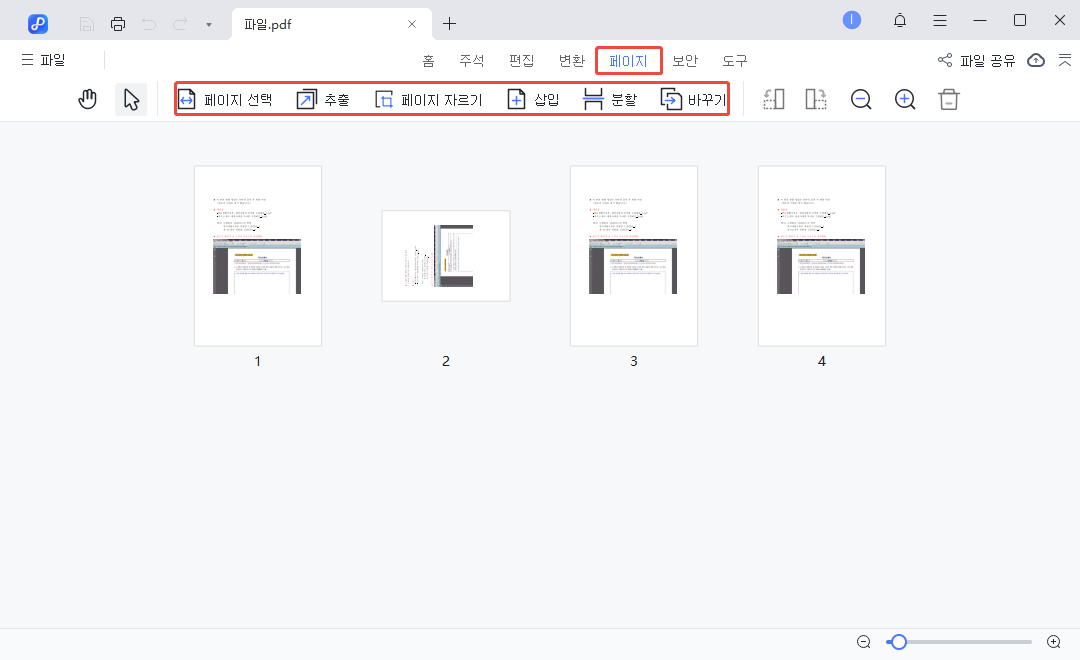The image size is (1080, 660).
Task: Shrink page thumbnails with toolbar minus magnifier
Action: (x=861, y=99)
